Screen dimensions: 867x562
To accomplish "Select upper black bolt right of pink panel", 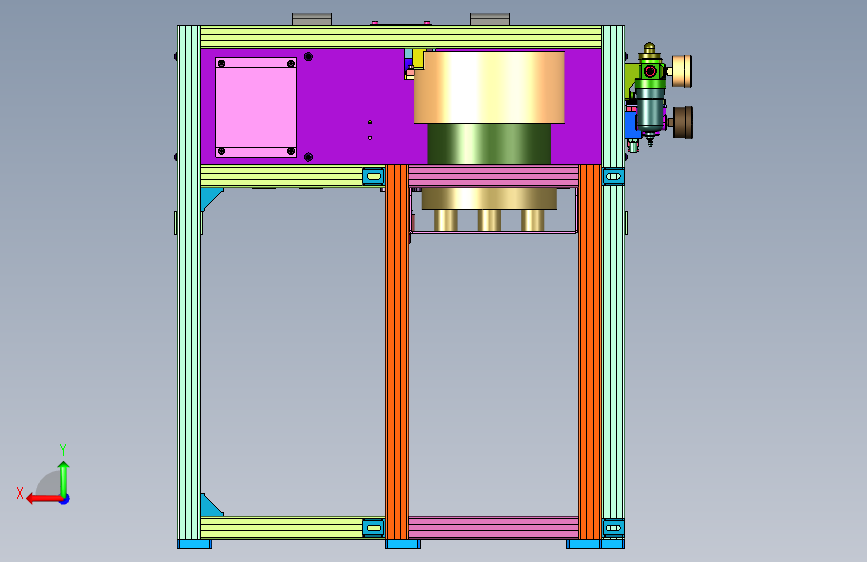I will [309, 56].
